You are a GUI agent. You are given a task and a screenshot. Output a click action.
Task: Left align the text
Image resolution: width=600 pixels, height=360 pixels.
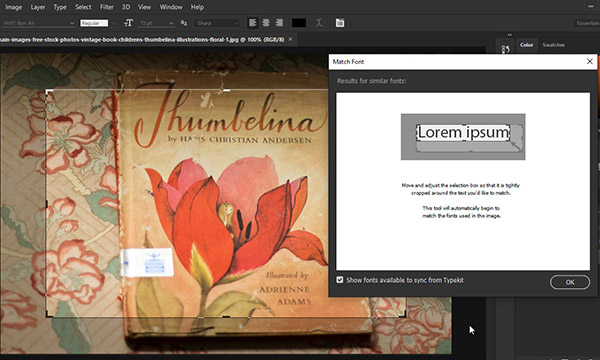point(253,23)
